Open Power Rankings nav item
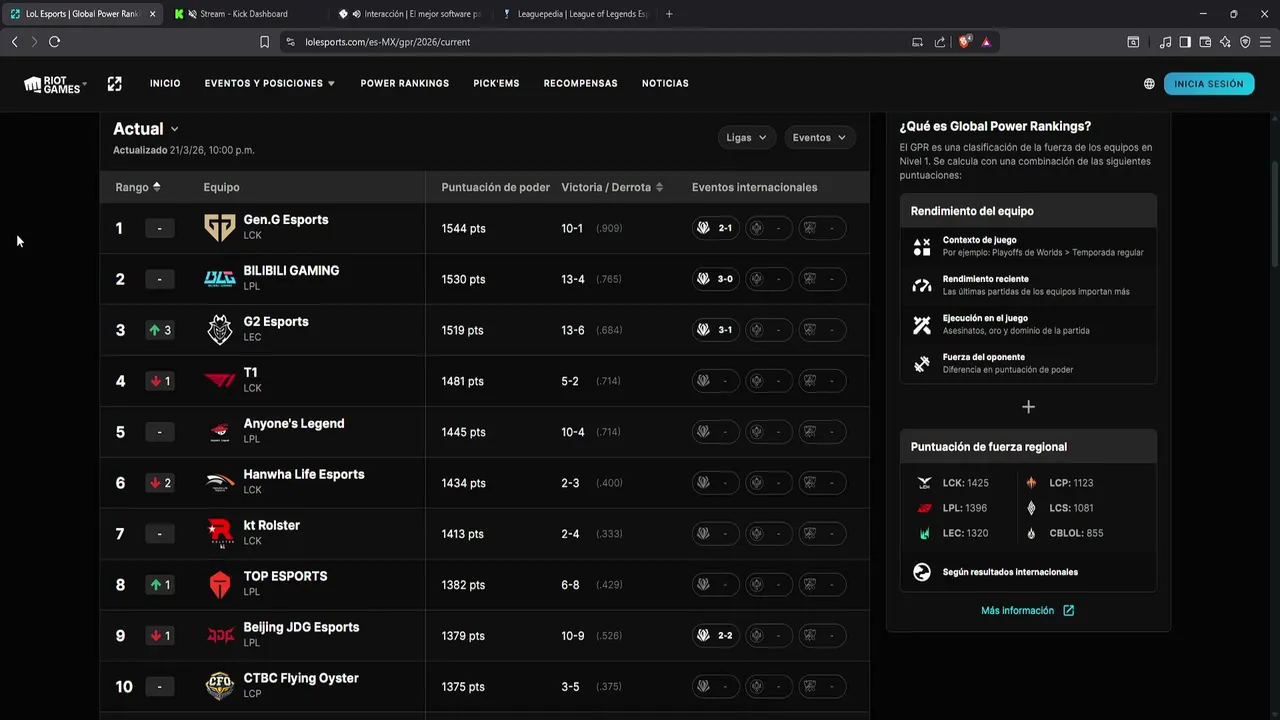Image resolution: width=1280 pixels, height=720 pixels. point(405,84)
